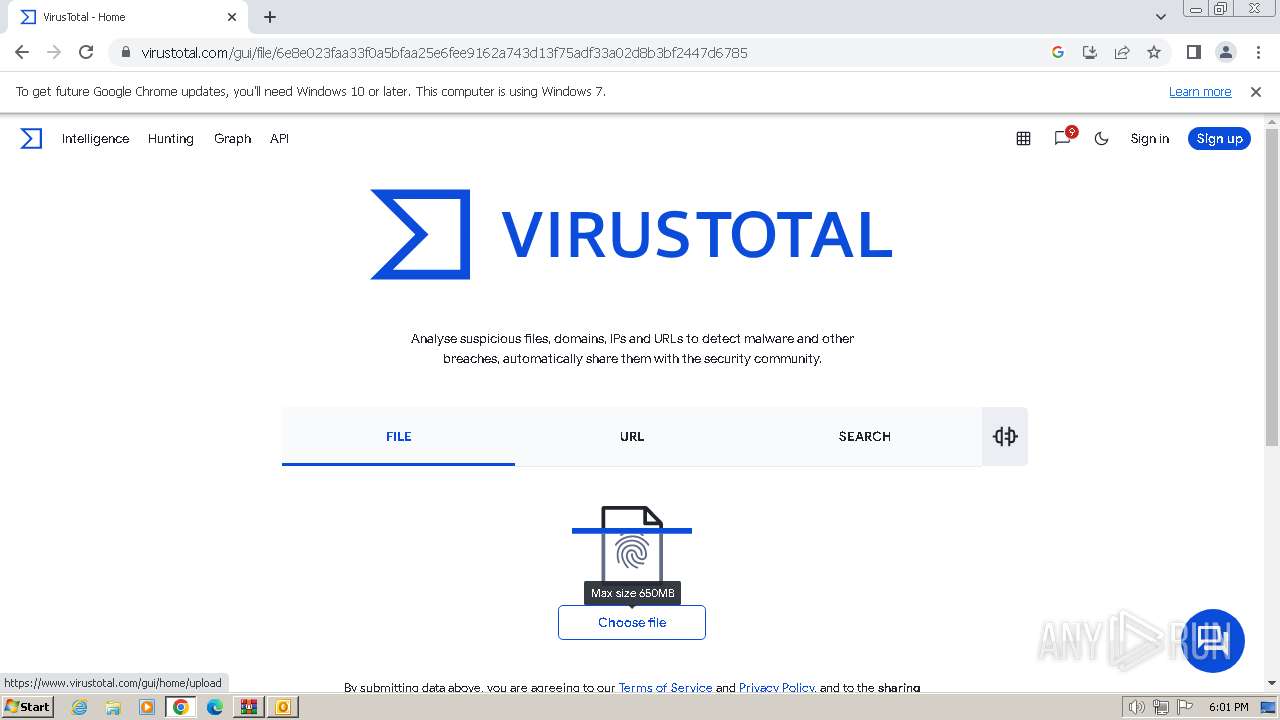Open Chrome three-dot menu
The width and height of the screenshot is (1280, 720).
click(x=1258, y=52)
